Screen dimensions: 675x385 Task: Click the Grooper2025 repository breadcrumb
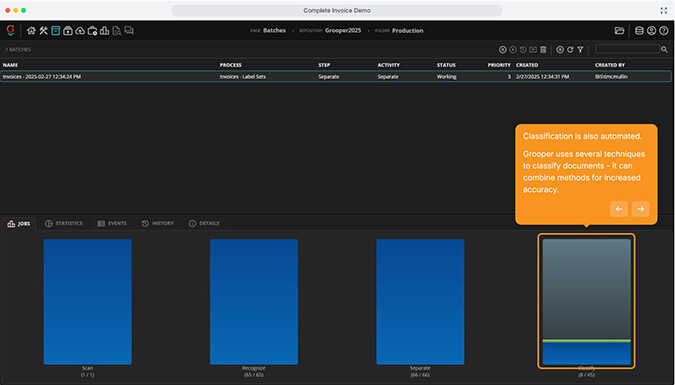coord(343,31)
